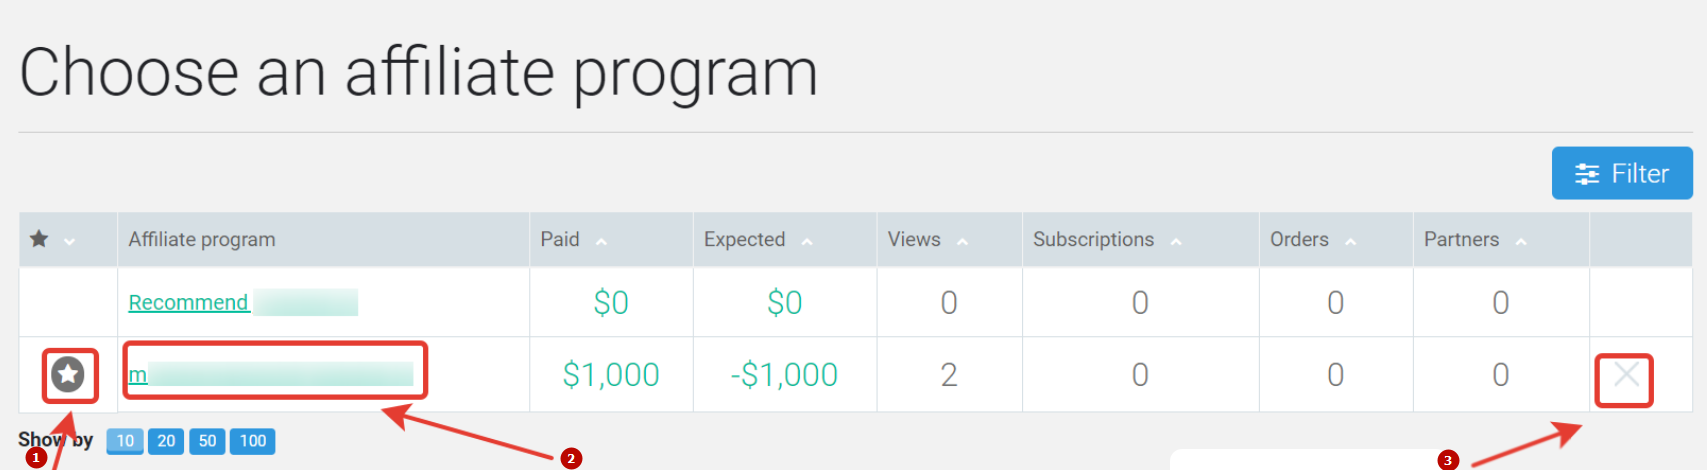The height and width of the screenshot is (470, 1707).
Task: Show 50 rows per page
Action: [207, 441]
